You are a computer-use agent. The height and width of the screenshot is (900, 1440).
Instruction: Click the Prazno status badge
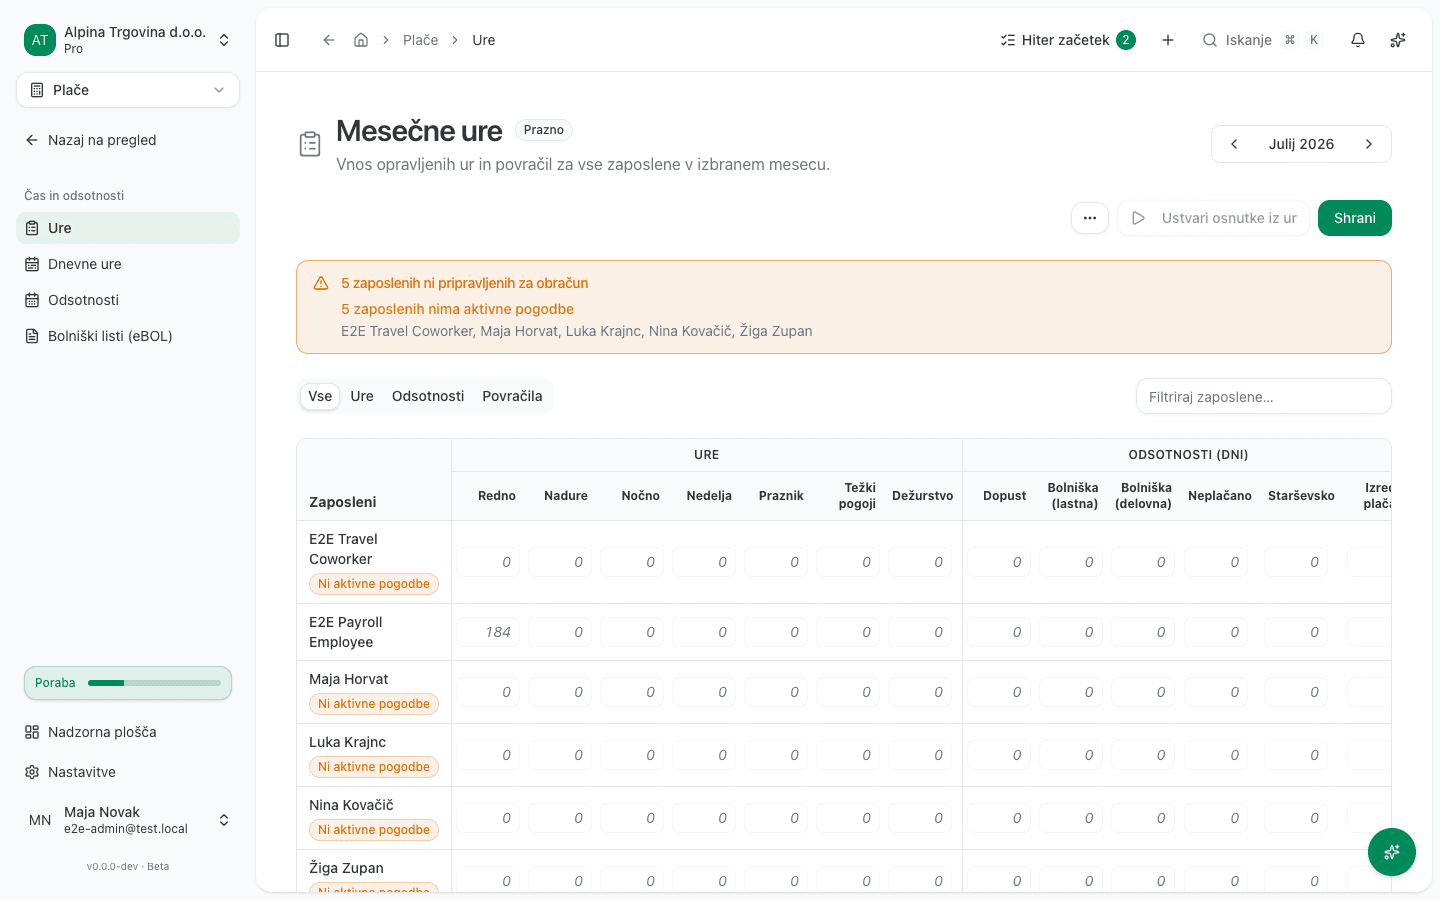pyautogui.click(x=544, y=130)
